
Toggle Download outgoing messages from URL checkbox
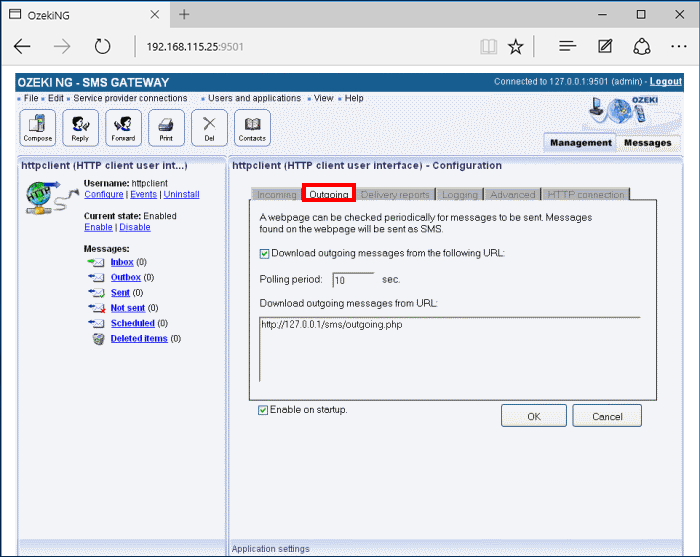tap(265, 253)
